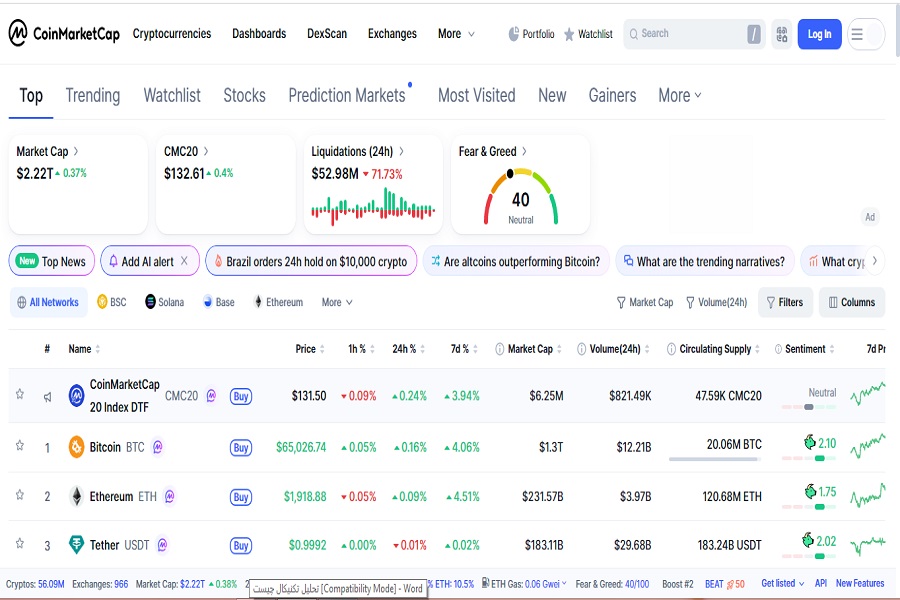This screenshot has width=900, height=600.
Task: Click the Tether coin logo
Action: (x=76, y=544)
